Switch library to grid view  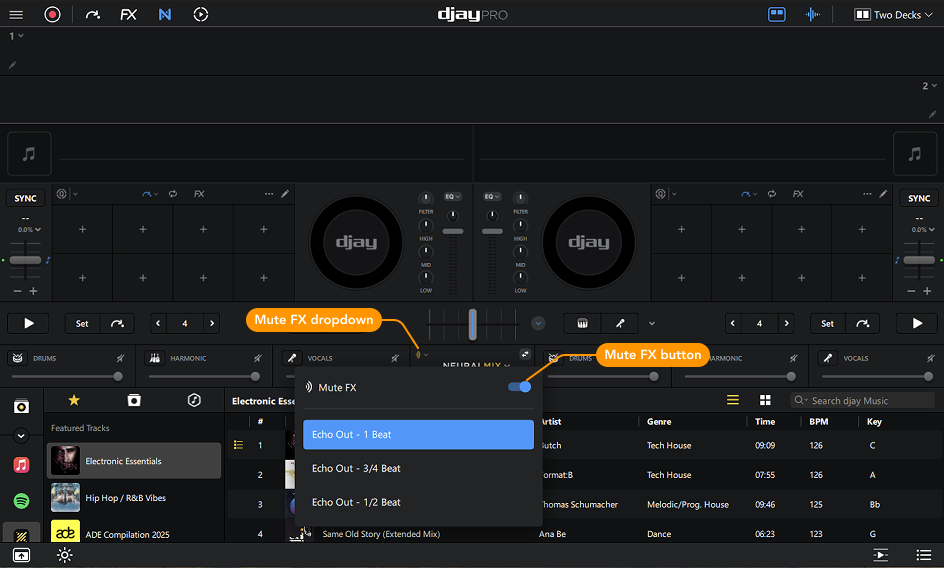(765, 400)
